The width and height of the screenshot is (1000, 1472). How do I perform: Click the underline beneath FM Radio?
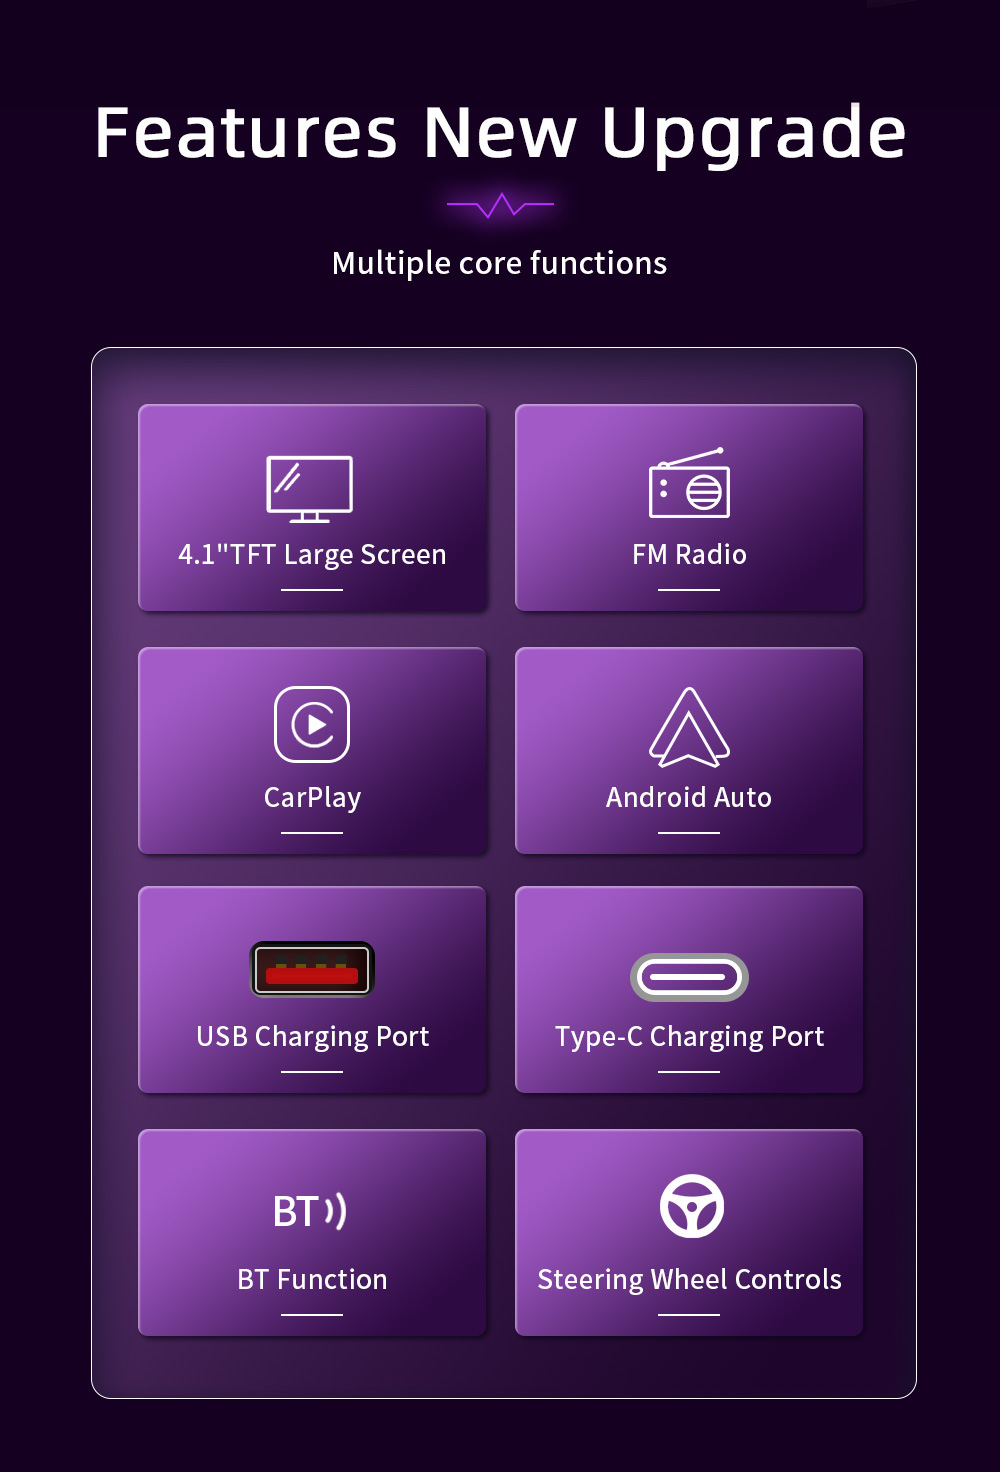(x=689, y=590)
